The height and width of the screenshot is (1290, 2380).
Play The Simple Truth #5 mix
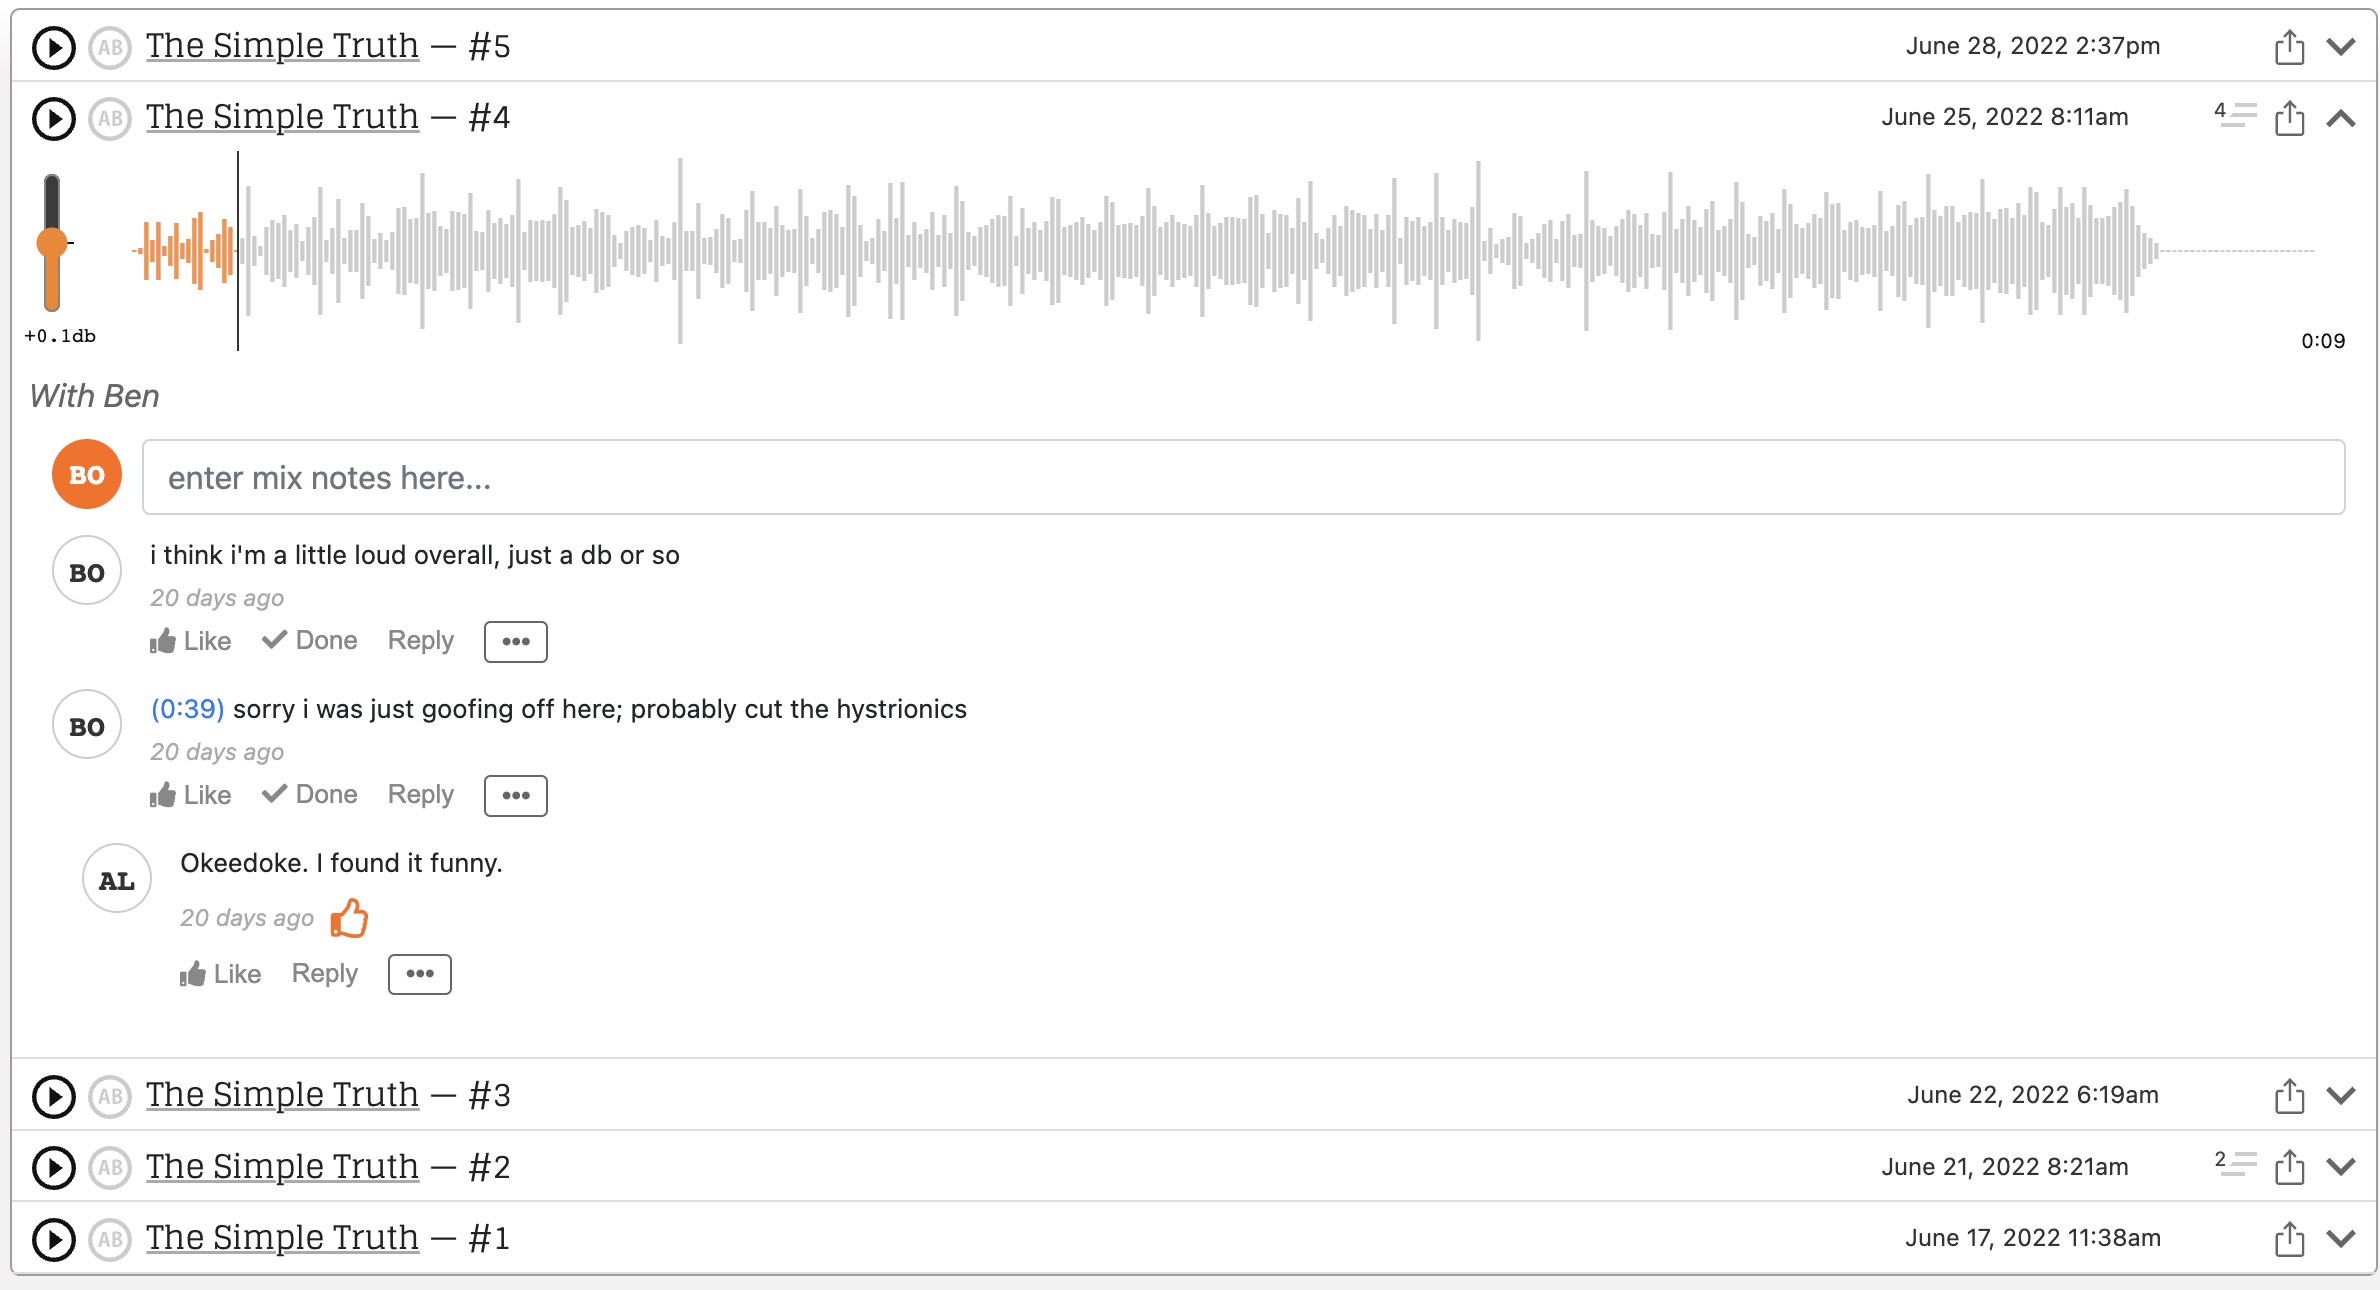[54, 47]
